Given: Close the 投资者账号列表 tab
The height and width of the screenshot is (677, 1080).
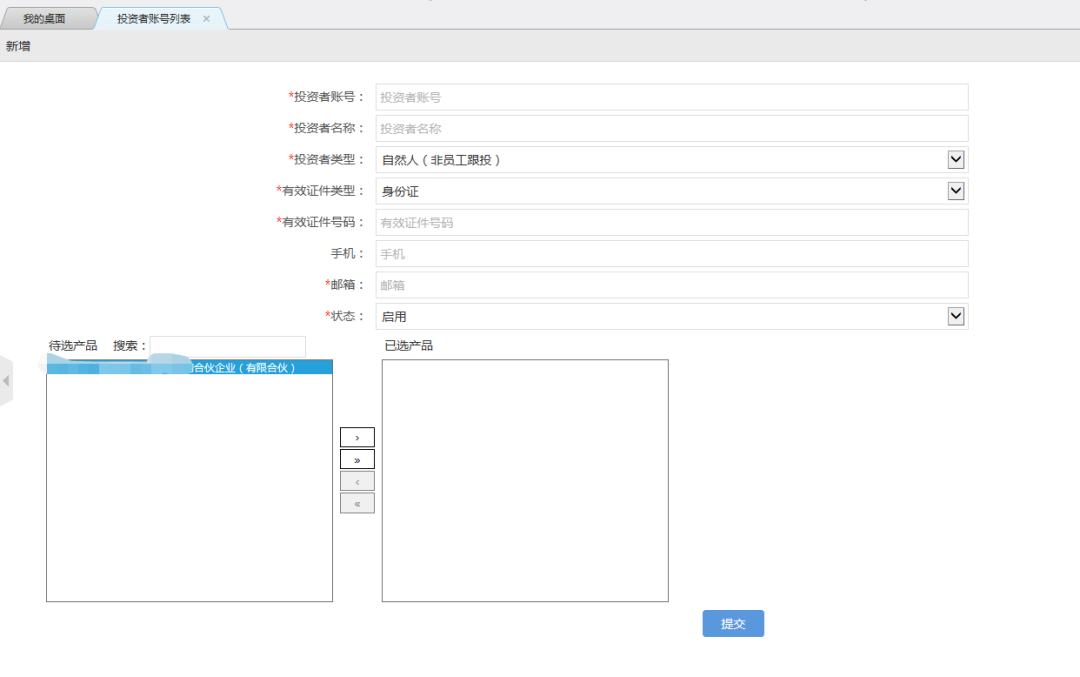Looking at the screenshot, I should [206, 19].
